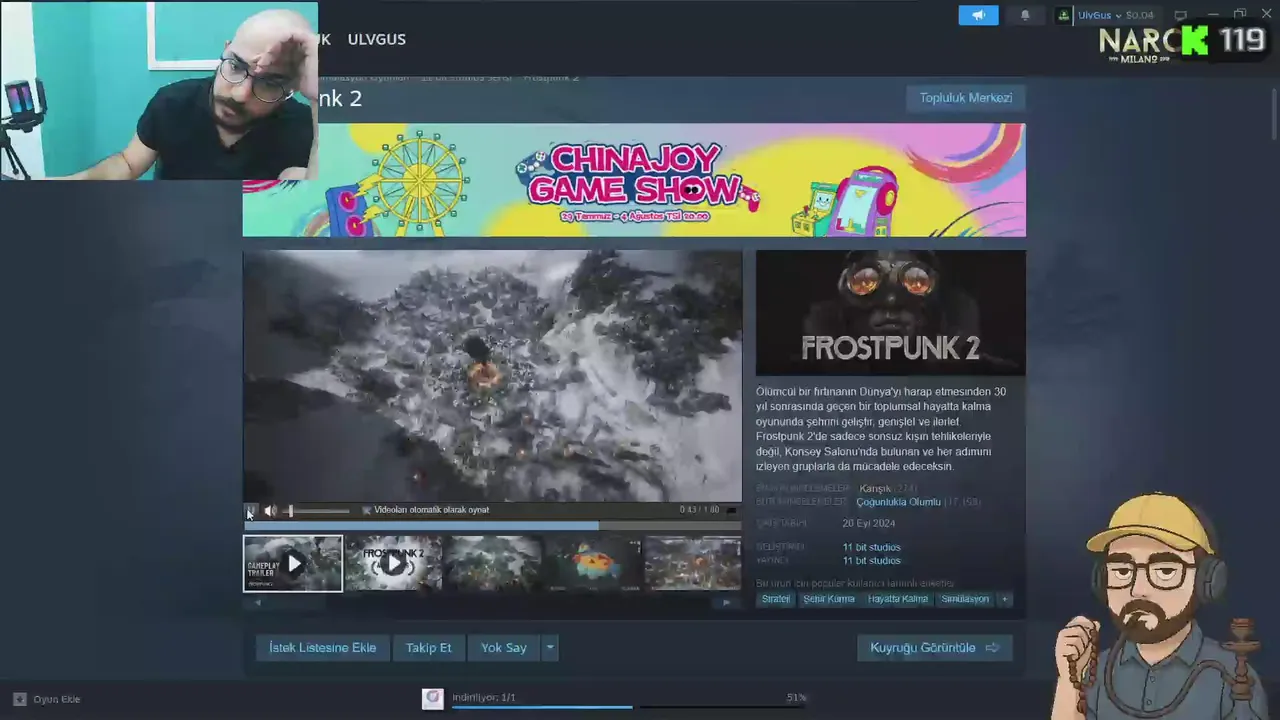
Task: Click the thumbnail strip right arrow
Action: pos(727,602)
